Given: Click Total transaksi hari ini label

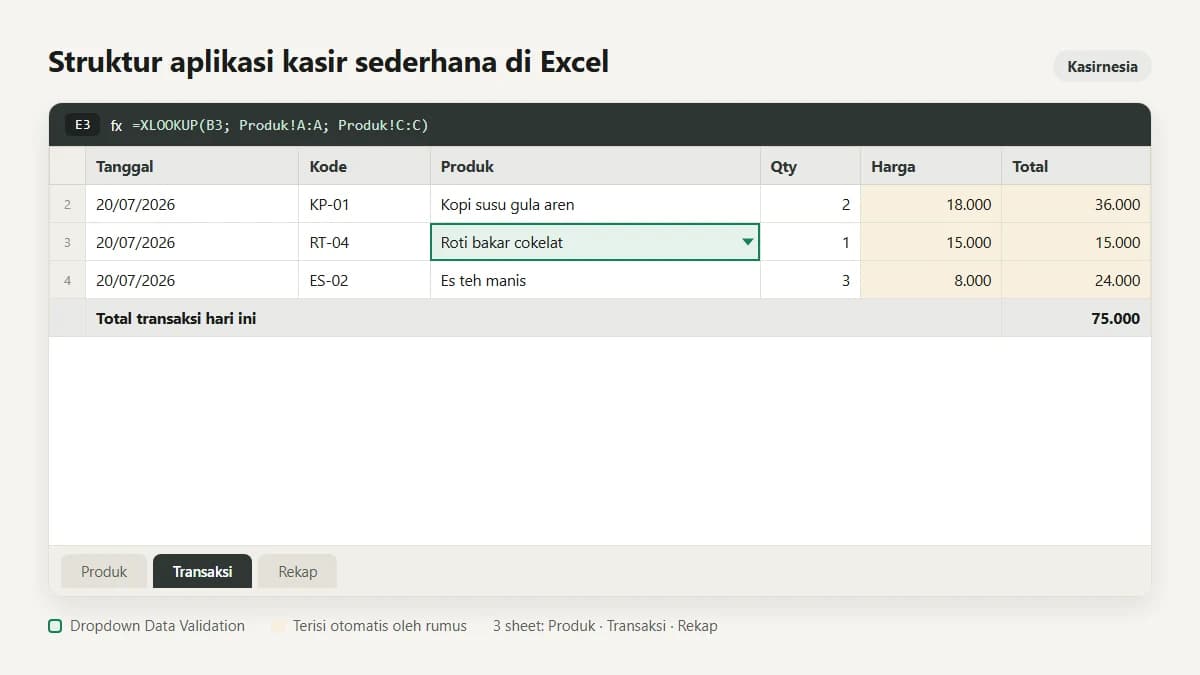Looking at the screenshot, I should (176, 319).
